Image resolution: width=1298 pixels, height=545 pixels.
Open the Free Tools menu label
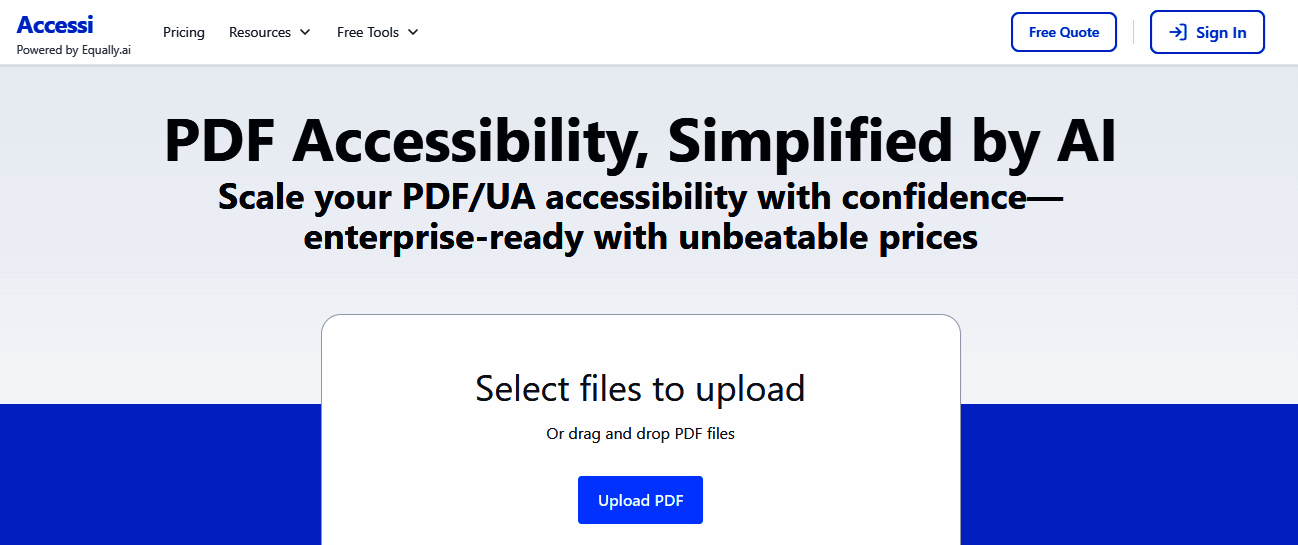368,32
